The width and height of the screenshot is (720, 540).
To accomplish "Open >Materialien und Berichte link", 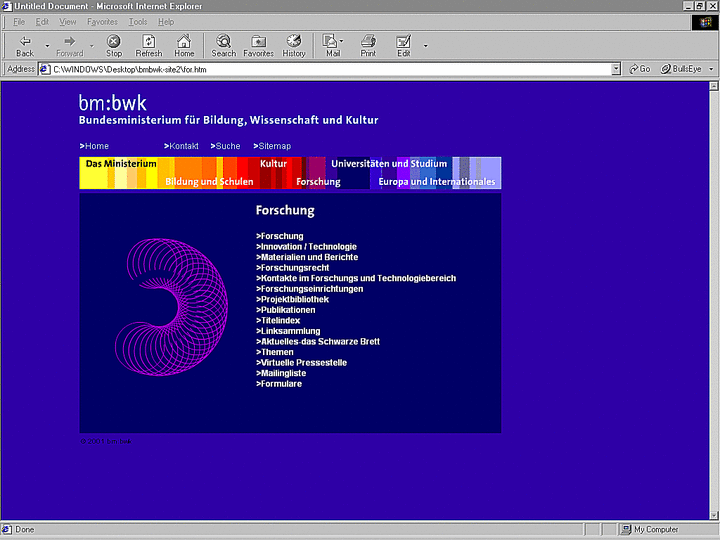I will pos(307,257).
